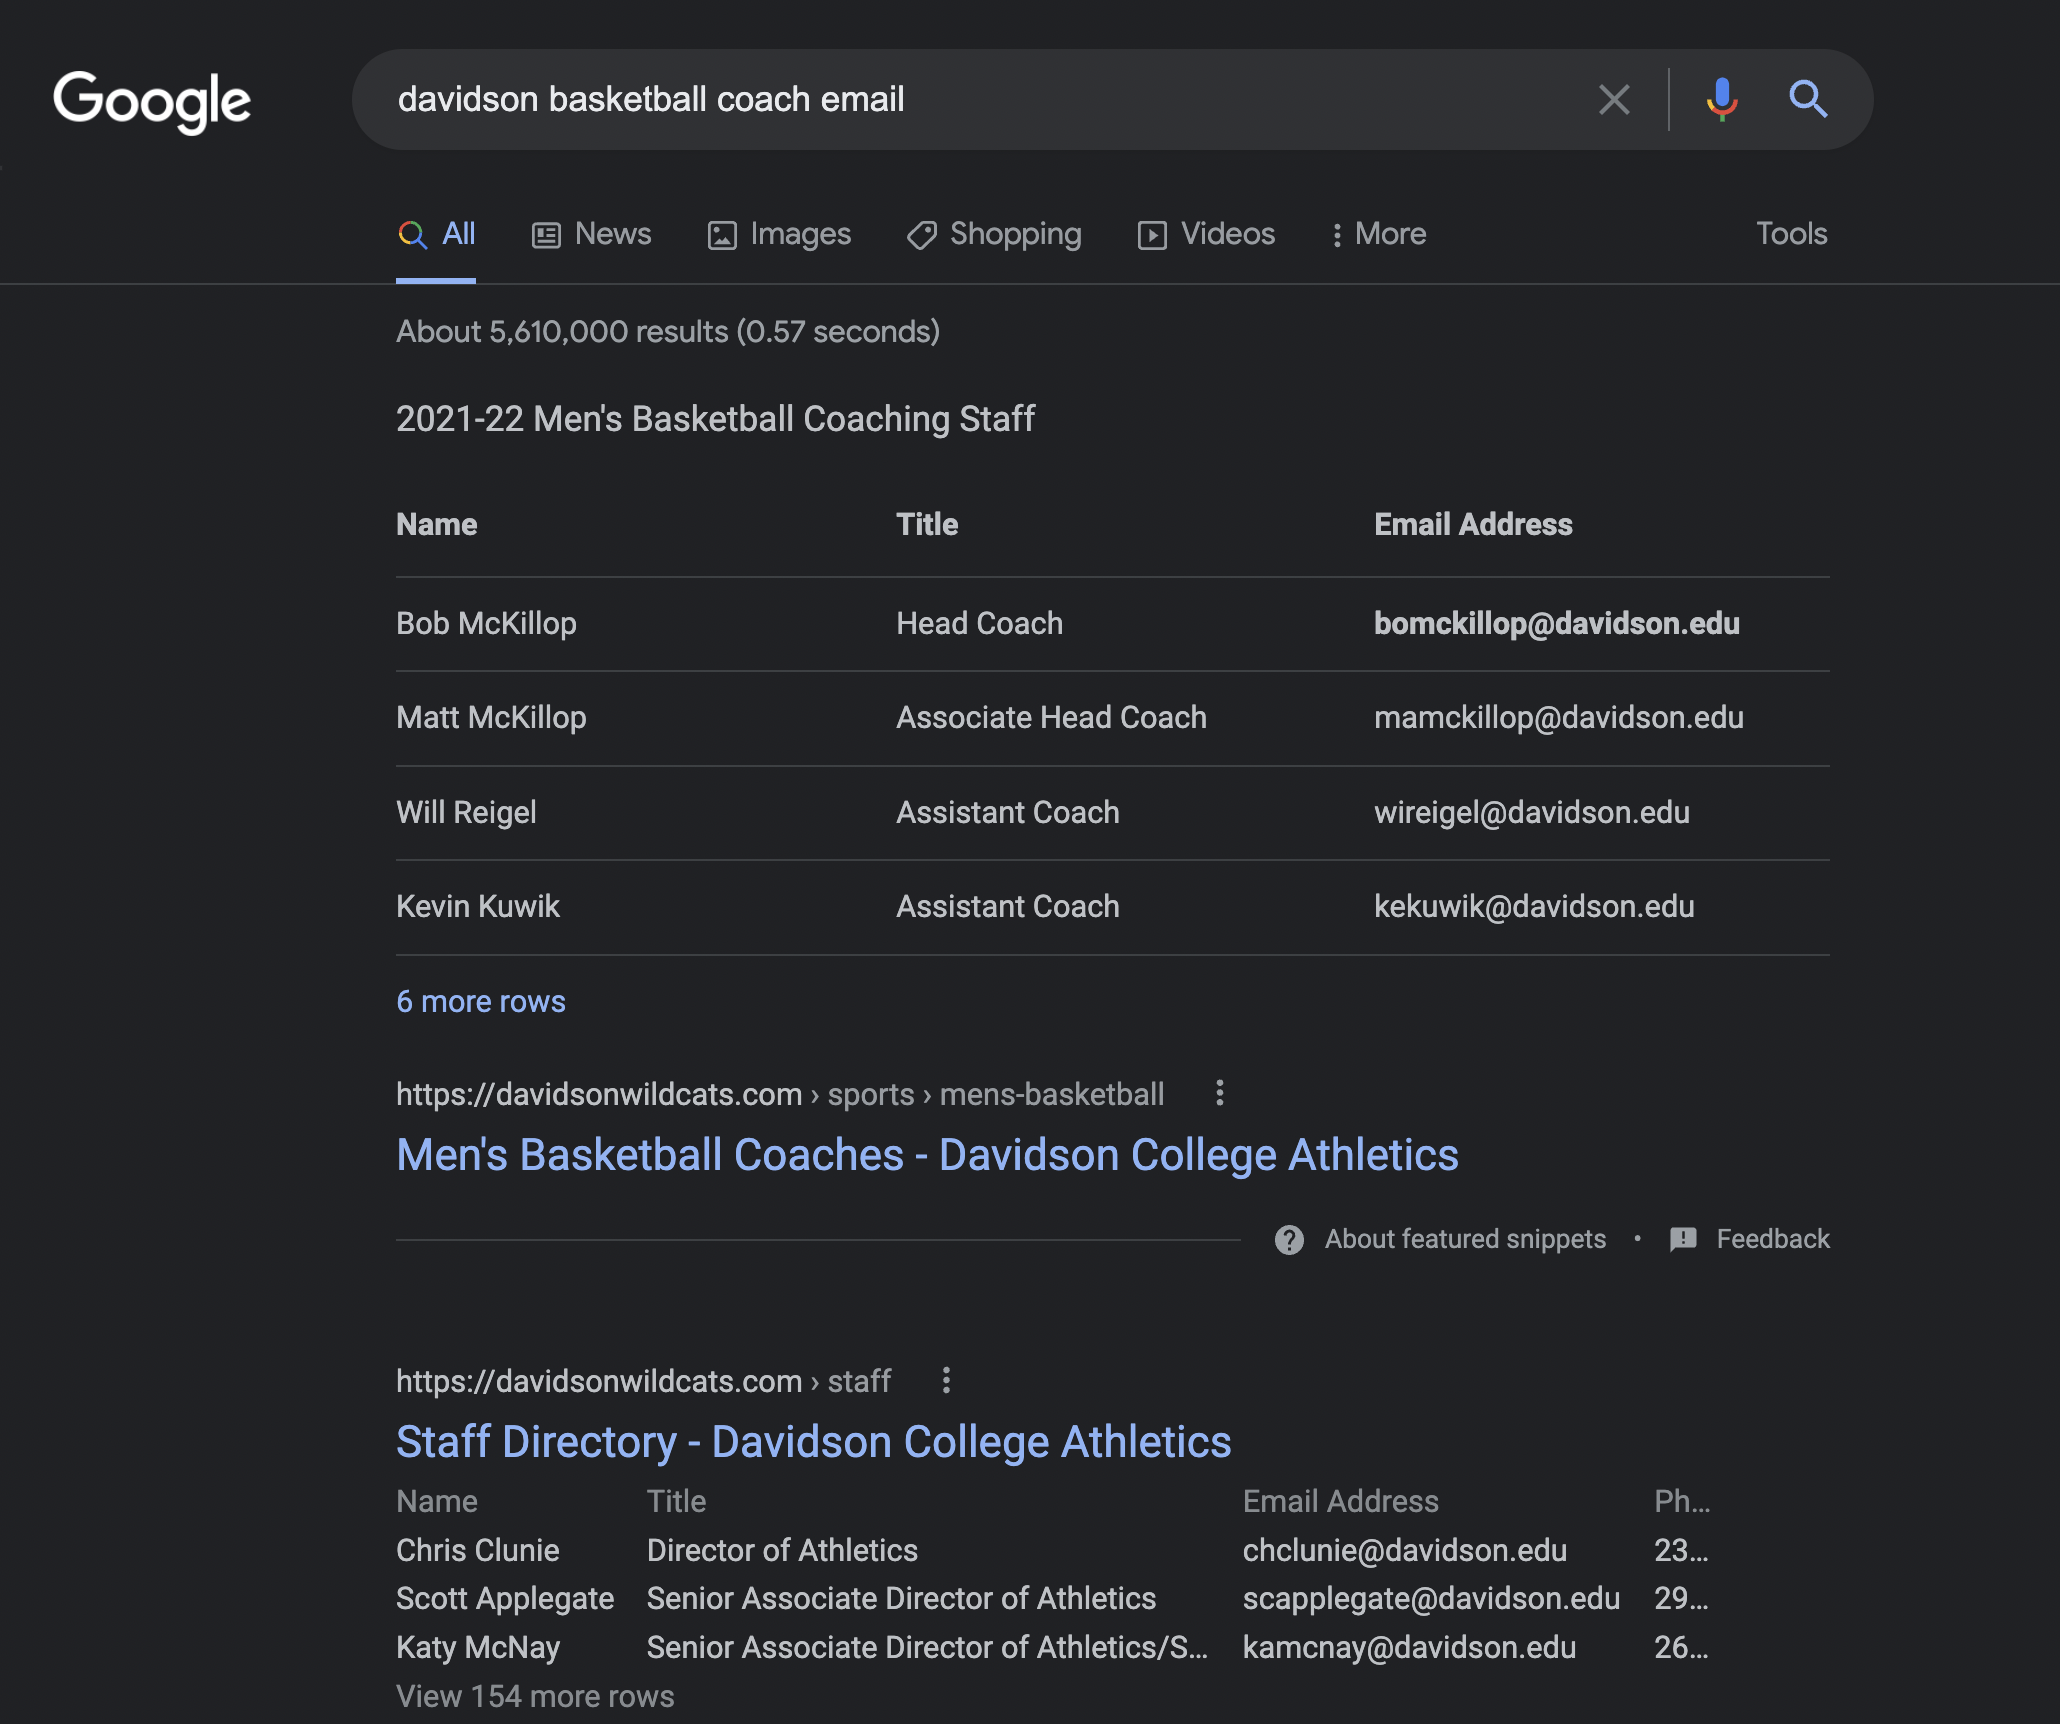2060x1724 pixels.
Task: Click kamcnay@davidson.edu in staff directory
Action: [x=1409, y=1647]
